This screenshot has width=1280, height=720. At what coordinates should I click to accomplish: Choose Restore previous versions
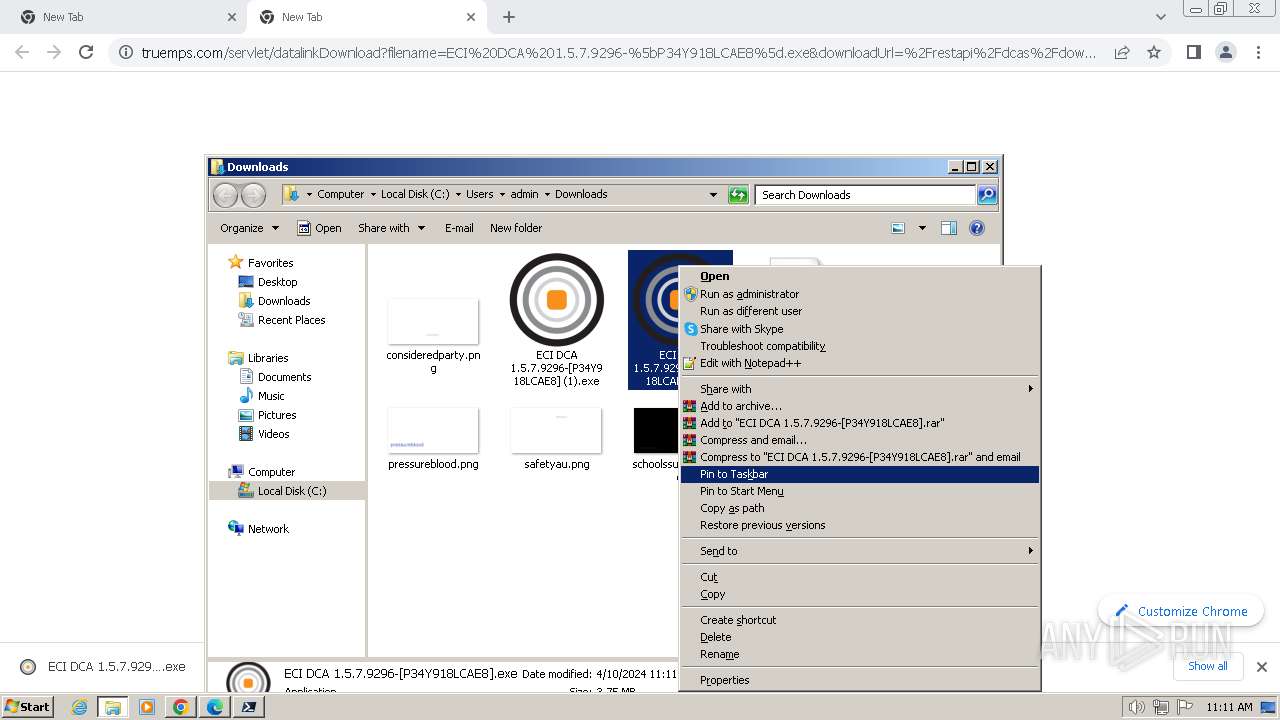click(860, 525)
